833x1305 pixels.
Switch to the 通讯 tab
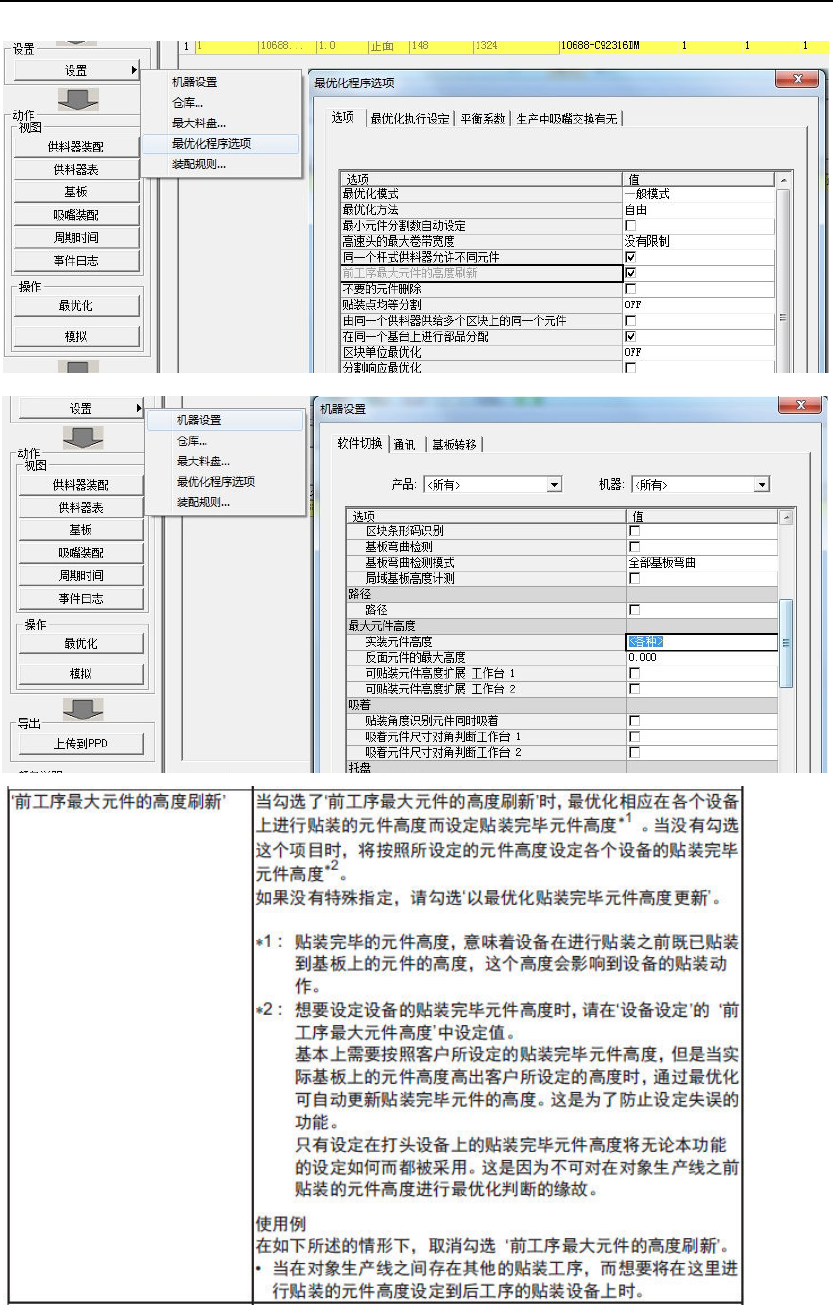405,443
